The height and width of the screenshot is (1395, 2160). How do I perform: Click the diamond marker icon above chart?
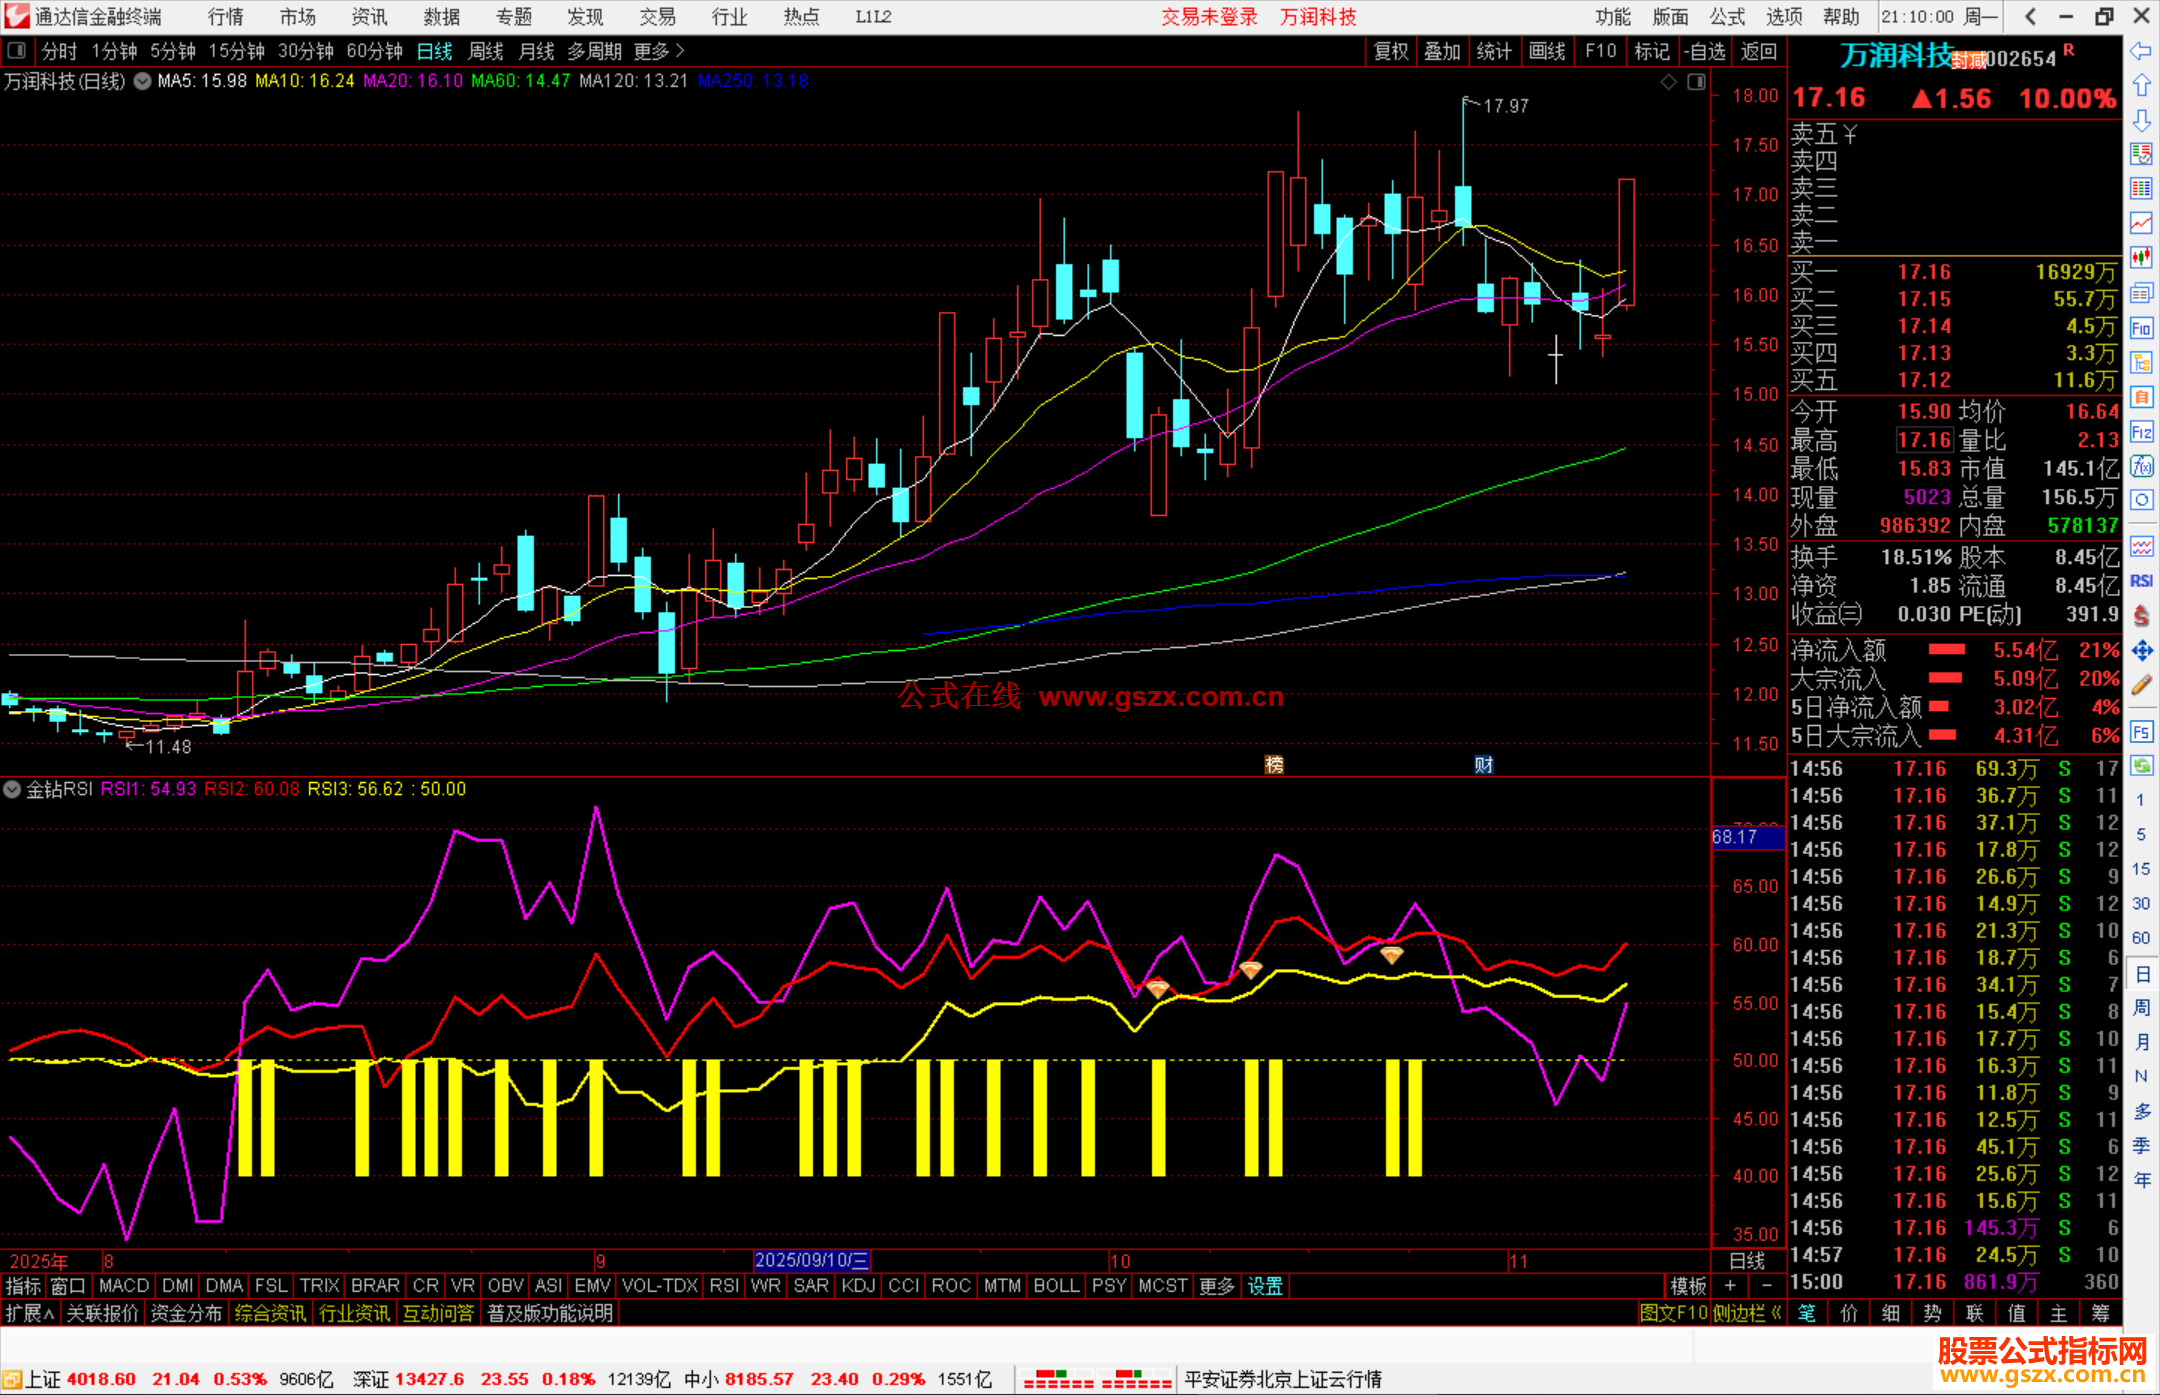[x=1668, y=82]
